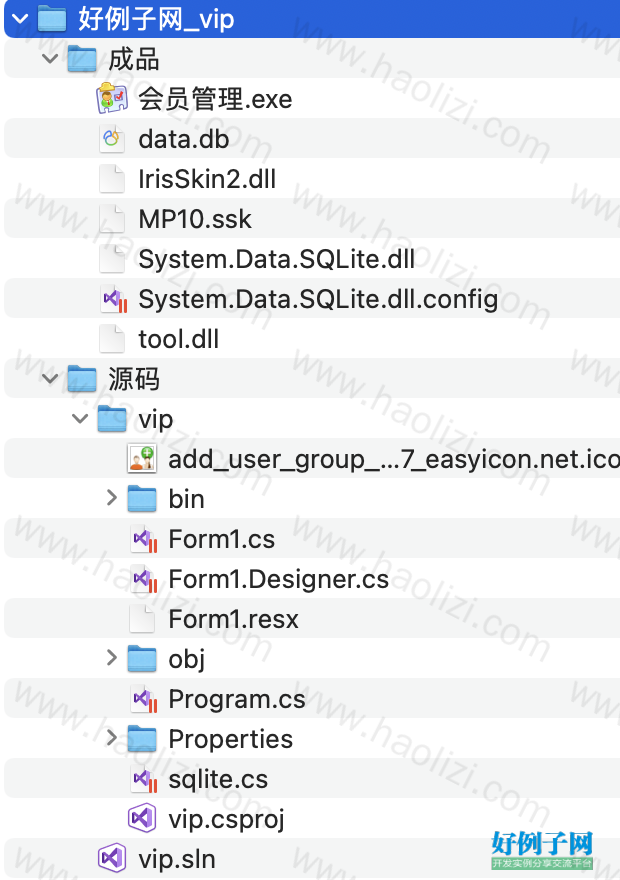
Task: Select the IrisSkin2.dll file row
Action: pos(312,179)
